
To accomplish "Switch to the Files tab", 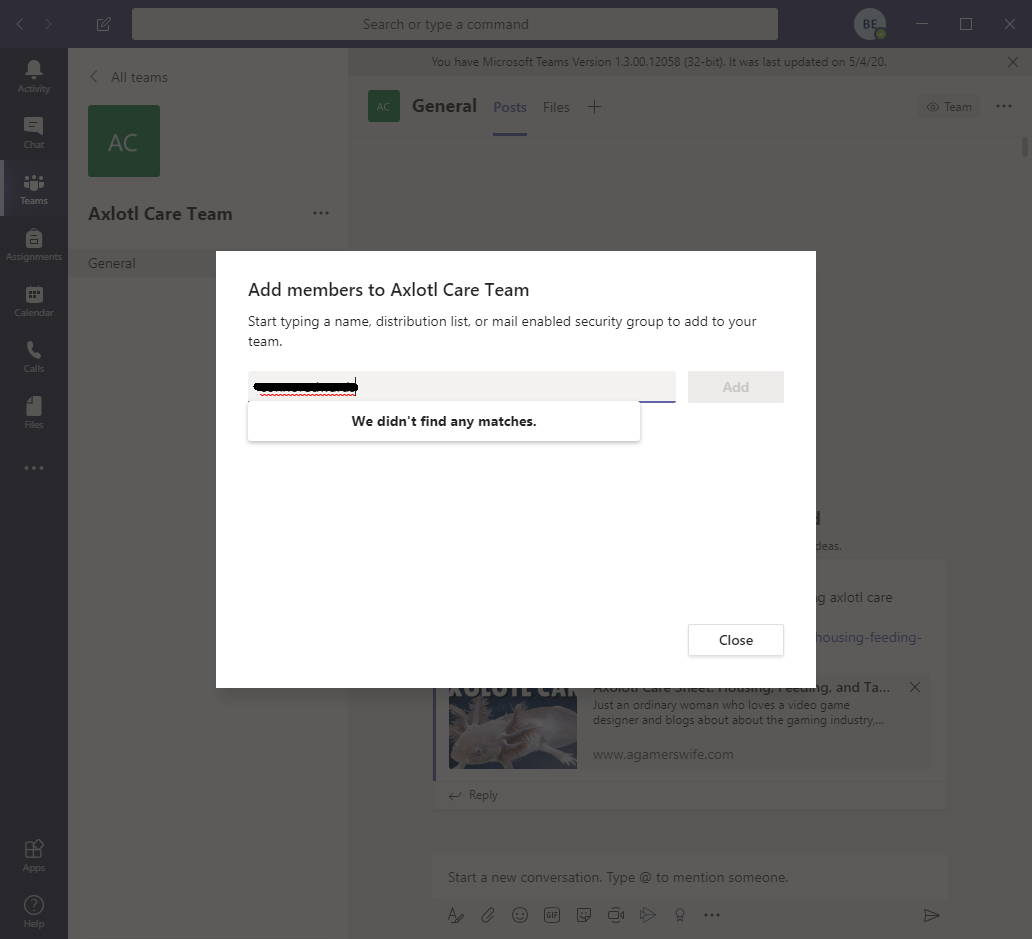I will click(556, 107).
